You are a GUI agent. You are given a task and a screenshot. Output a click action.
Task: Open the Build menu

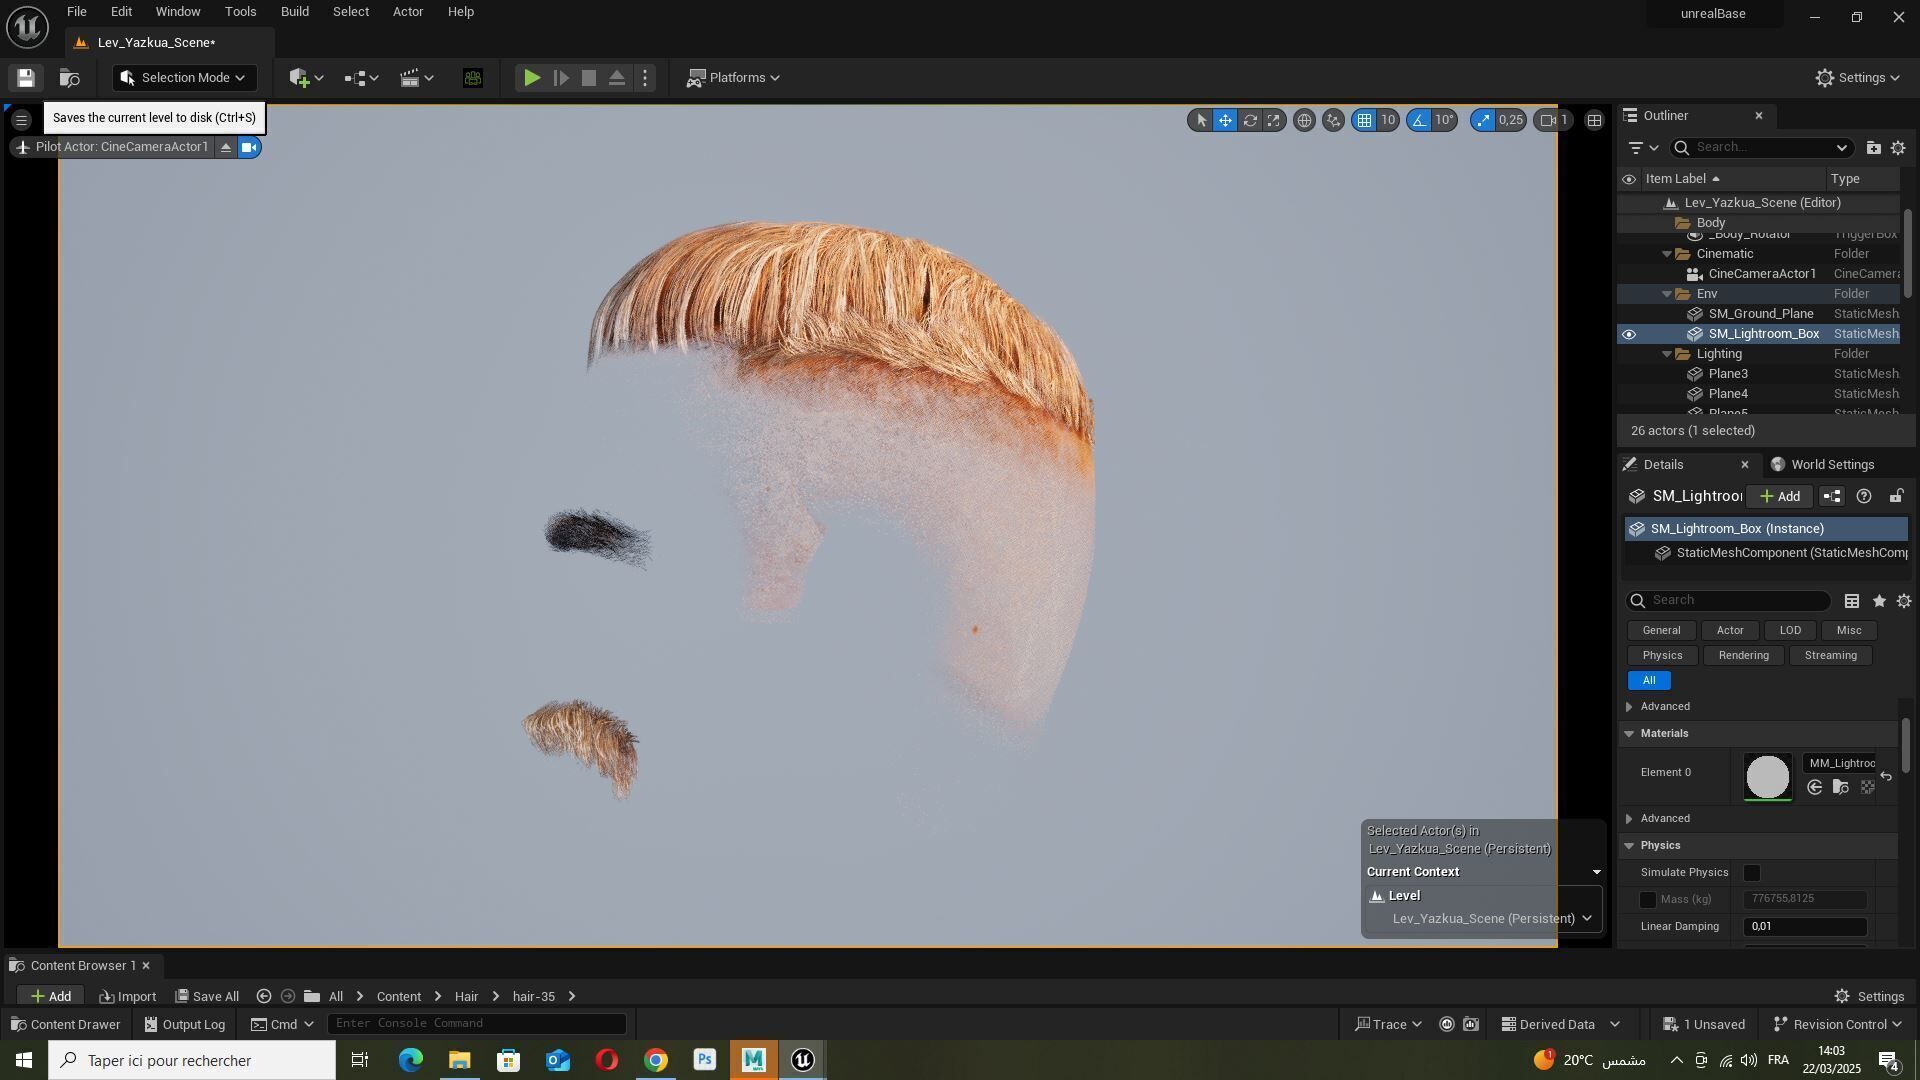coord(294,12)
